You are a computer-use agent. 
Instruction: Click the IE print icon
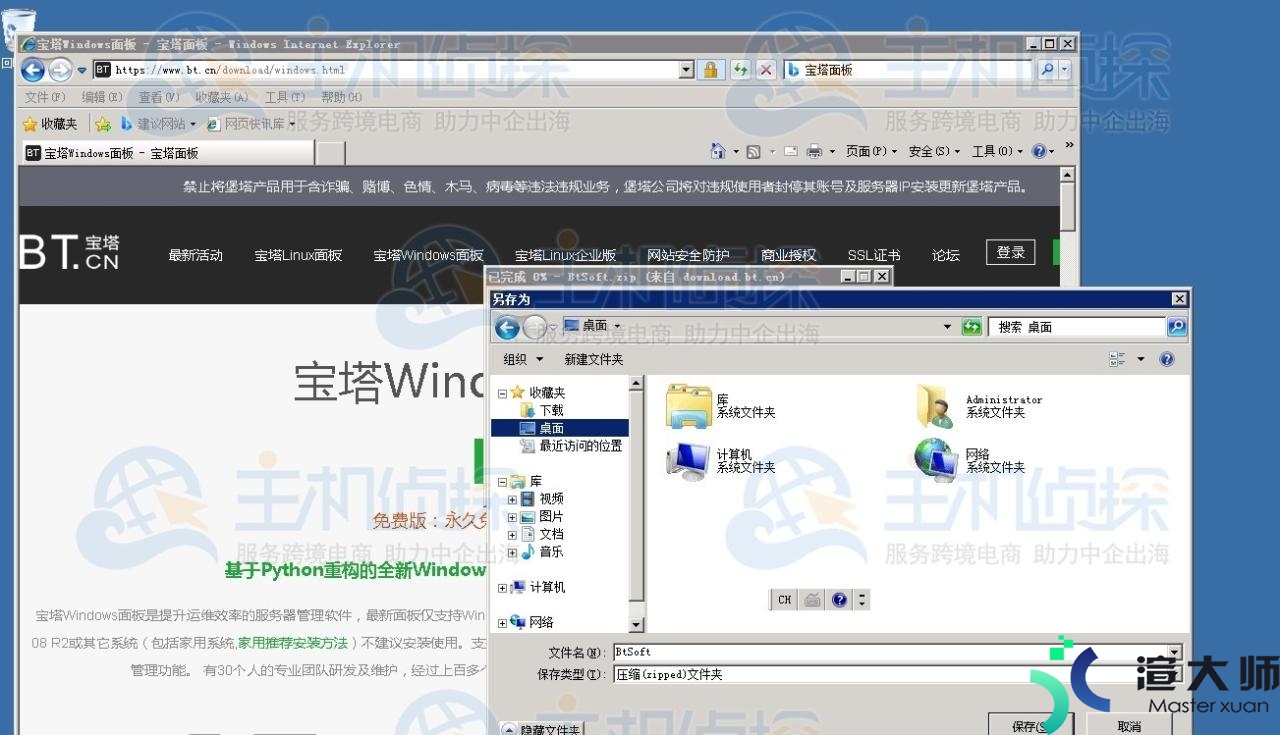(x=814, y=151)
